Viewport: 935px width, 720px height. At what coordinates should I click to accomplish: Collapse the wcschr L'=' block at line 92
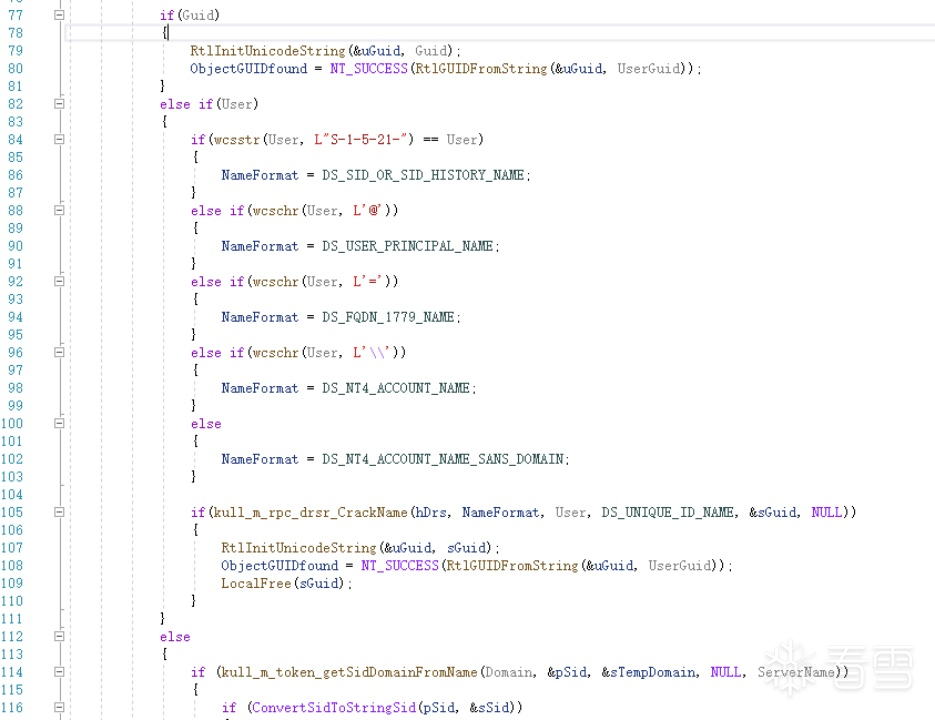59,281
